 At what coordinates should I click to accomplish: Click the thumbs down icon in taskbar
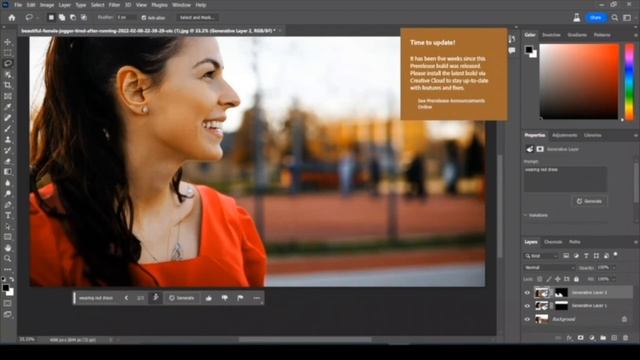(224, 298)
